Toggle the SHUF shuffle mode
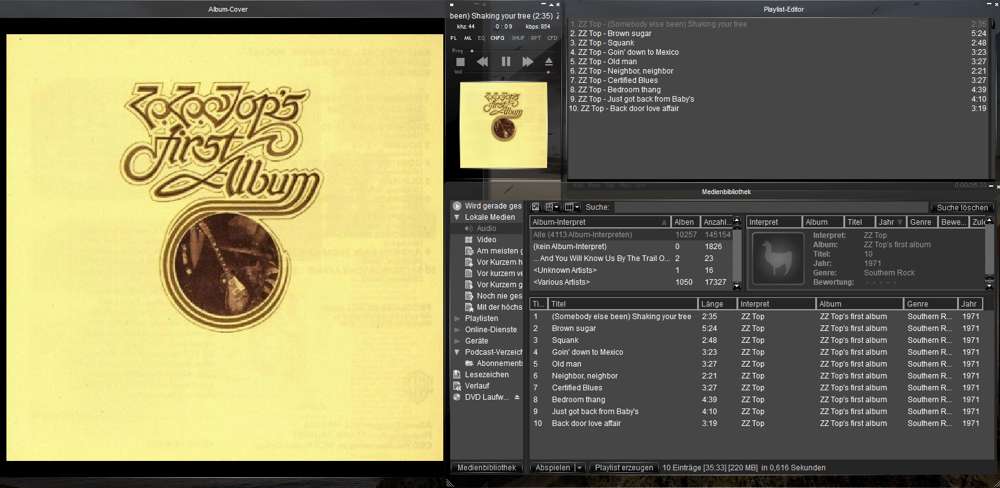The height and width of the screenshot is (488, 1000). point(518,38)
